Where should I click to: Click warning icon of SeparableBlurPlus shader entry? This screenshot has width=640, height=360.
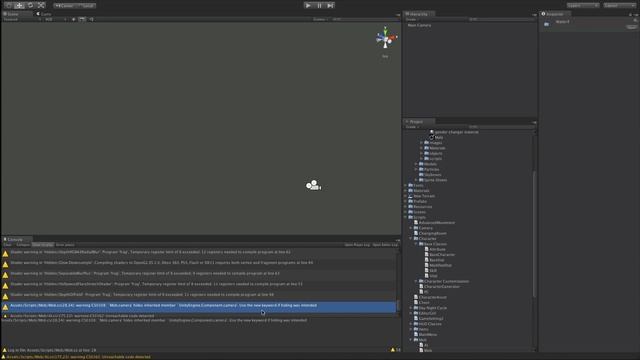click(x=5, y=275)
